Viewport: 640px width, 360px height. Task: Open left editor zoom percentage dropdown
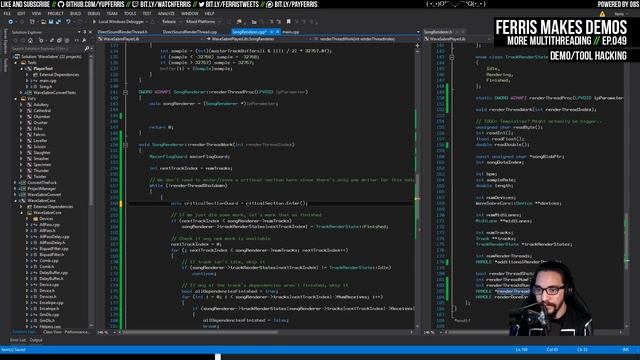tap(105, 332)
